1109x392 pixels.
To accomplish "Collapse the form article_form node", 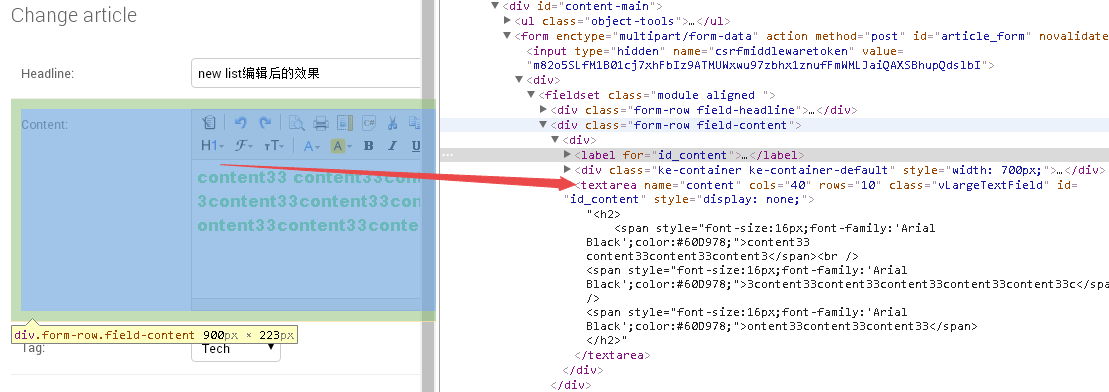I will point(507,35).
